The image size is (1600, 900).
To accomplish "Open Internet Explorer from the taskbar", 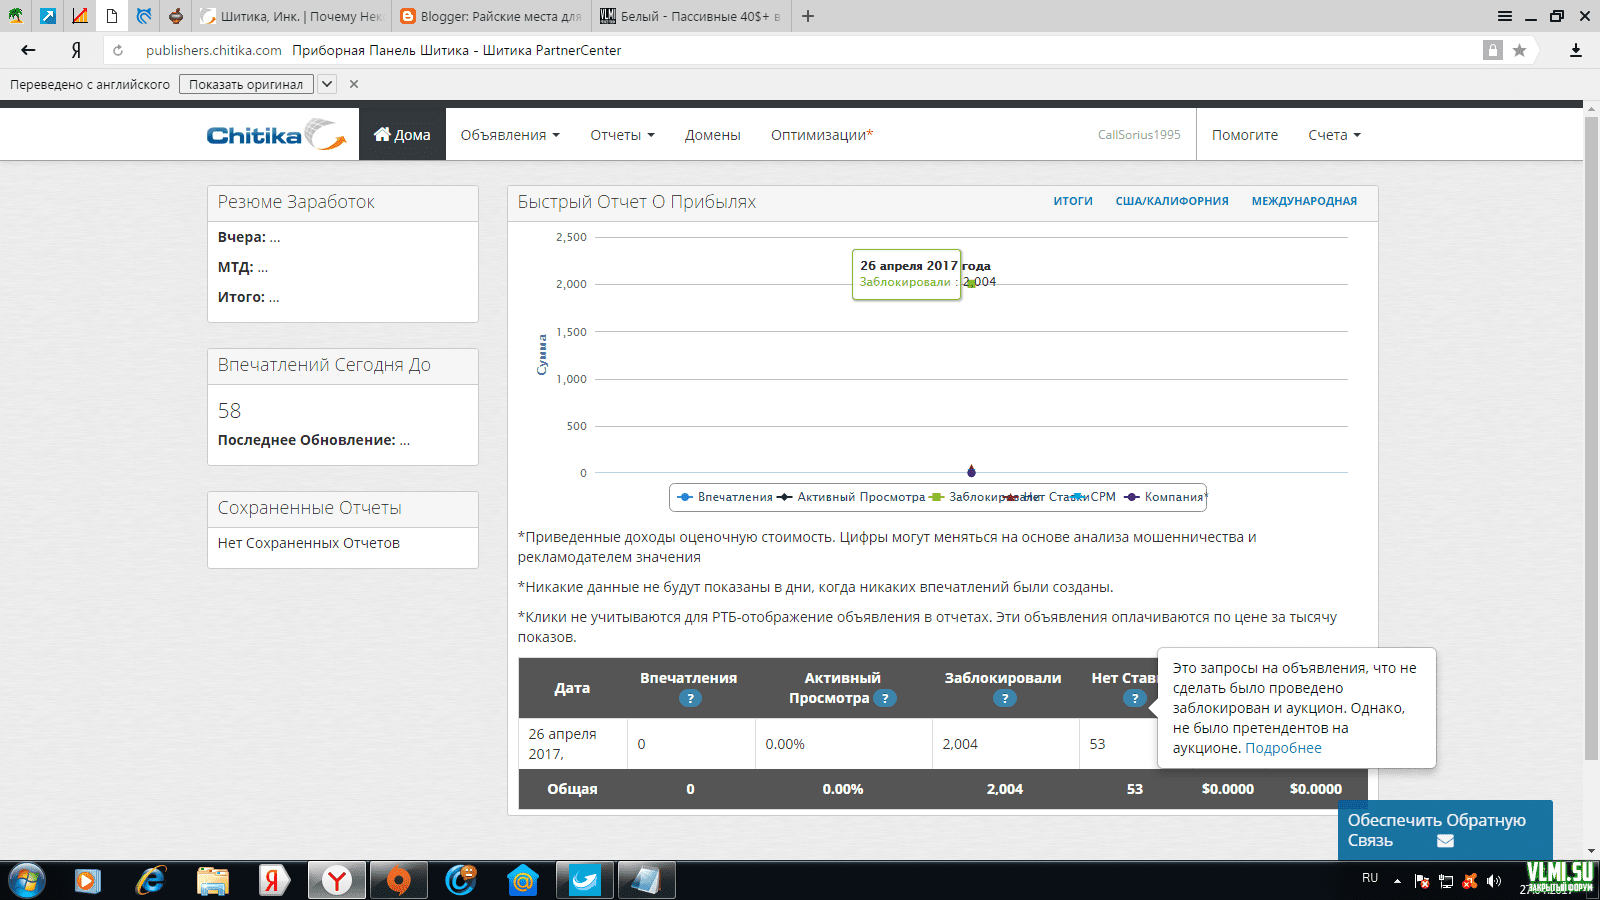I will [150, 880].
